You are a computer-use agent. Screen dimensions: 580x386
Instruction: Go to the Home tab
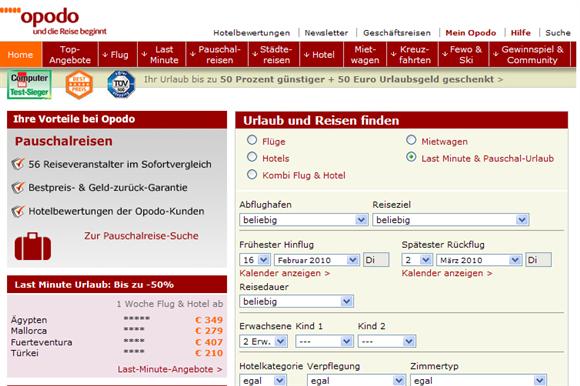point(21,54)
